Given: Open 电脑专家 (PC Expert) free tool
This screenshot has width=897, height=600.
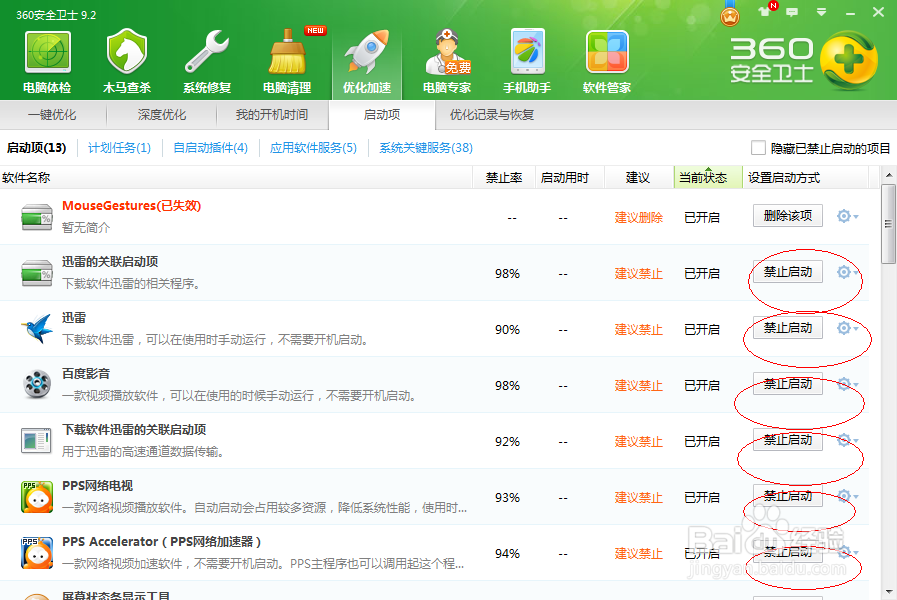Looking at the screenshot, I should (x=447, y=57).
